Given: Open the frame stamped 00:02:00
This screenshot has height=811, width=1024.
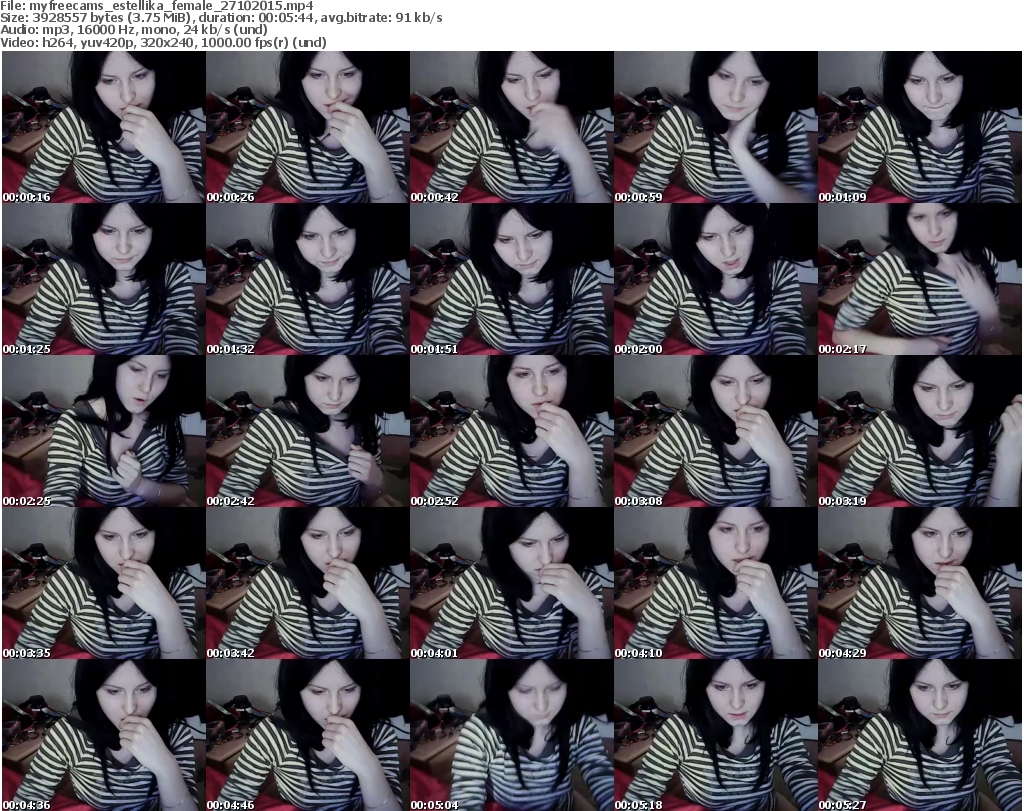Looking at the screenshot, I should click(x=716, y=279).
